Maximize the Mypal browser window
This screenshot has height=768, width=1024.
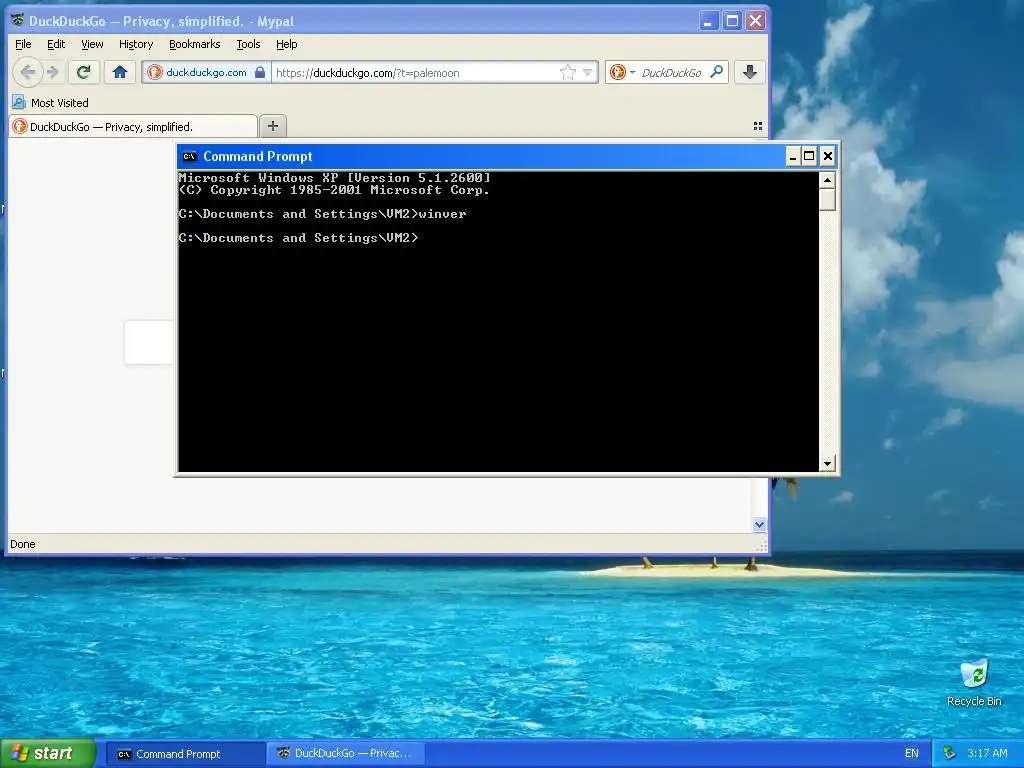[732, 21]
